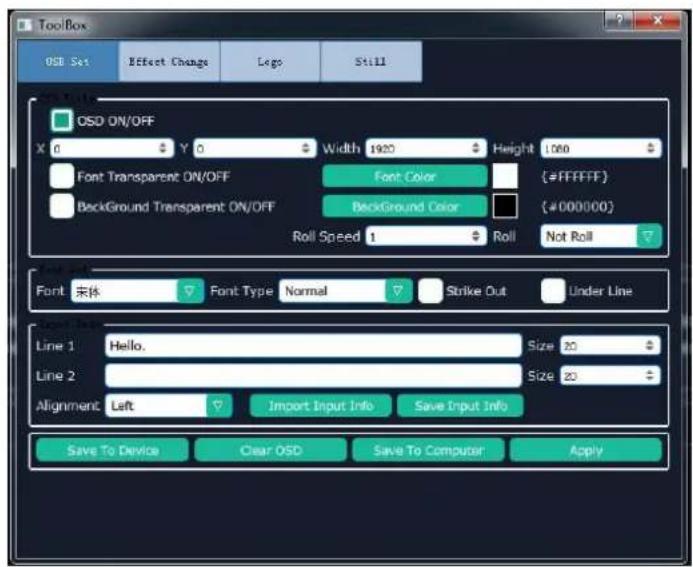The image size is (693, 567).
Task: Open the Logo tab
Action: click(270, 61)
